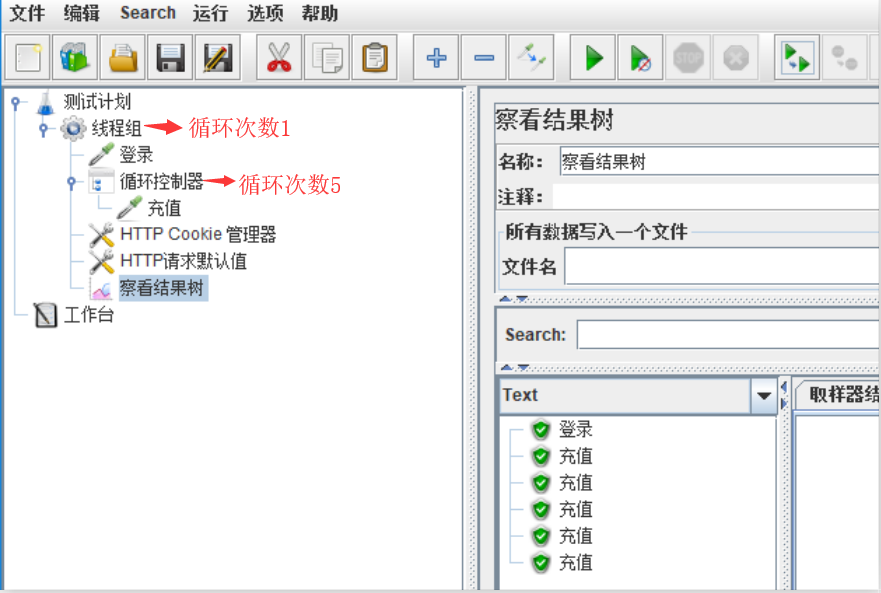This screenshot has width=881, height=593.
Task: Remove element using minus icon
Action: point(484,57)
